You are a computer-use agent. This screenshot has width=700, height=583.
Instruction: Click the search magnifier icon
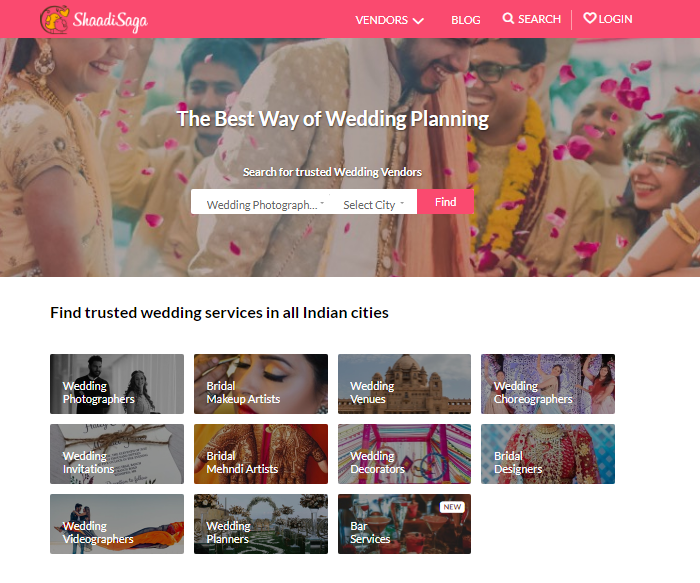point(508,18)
